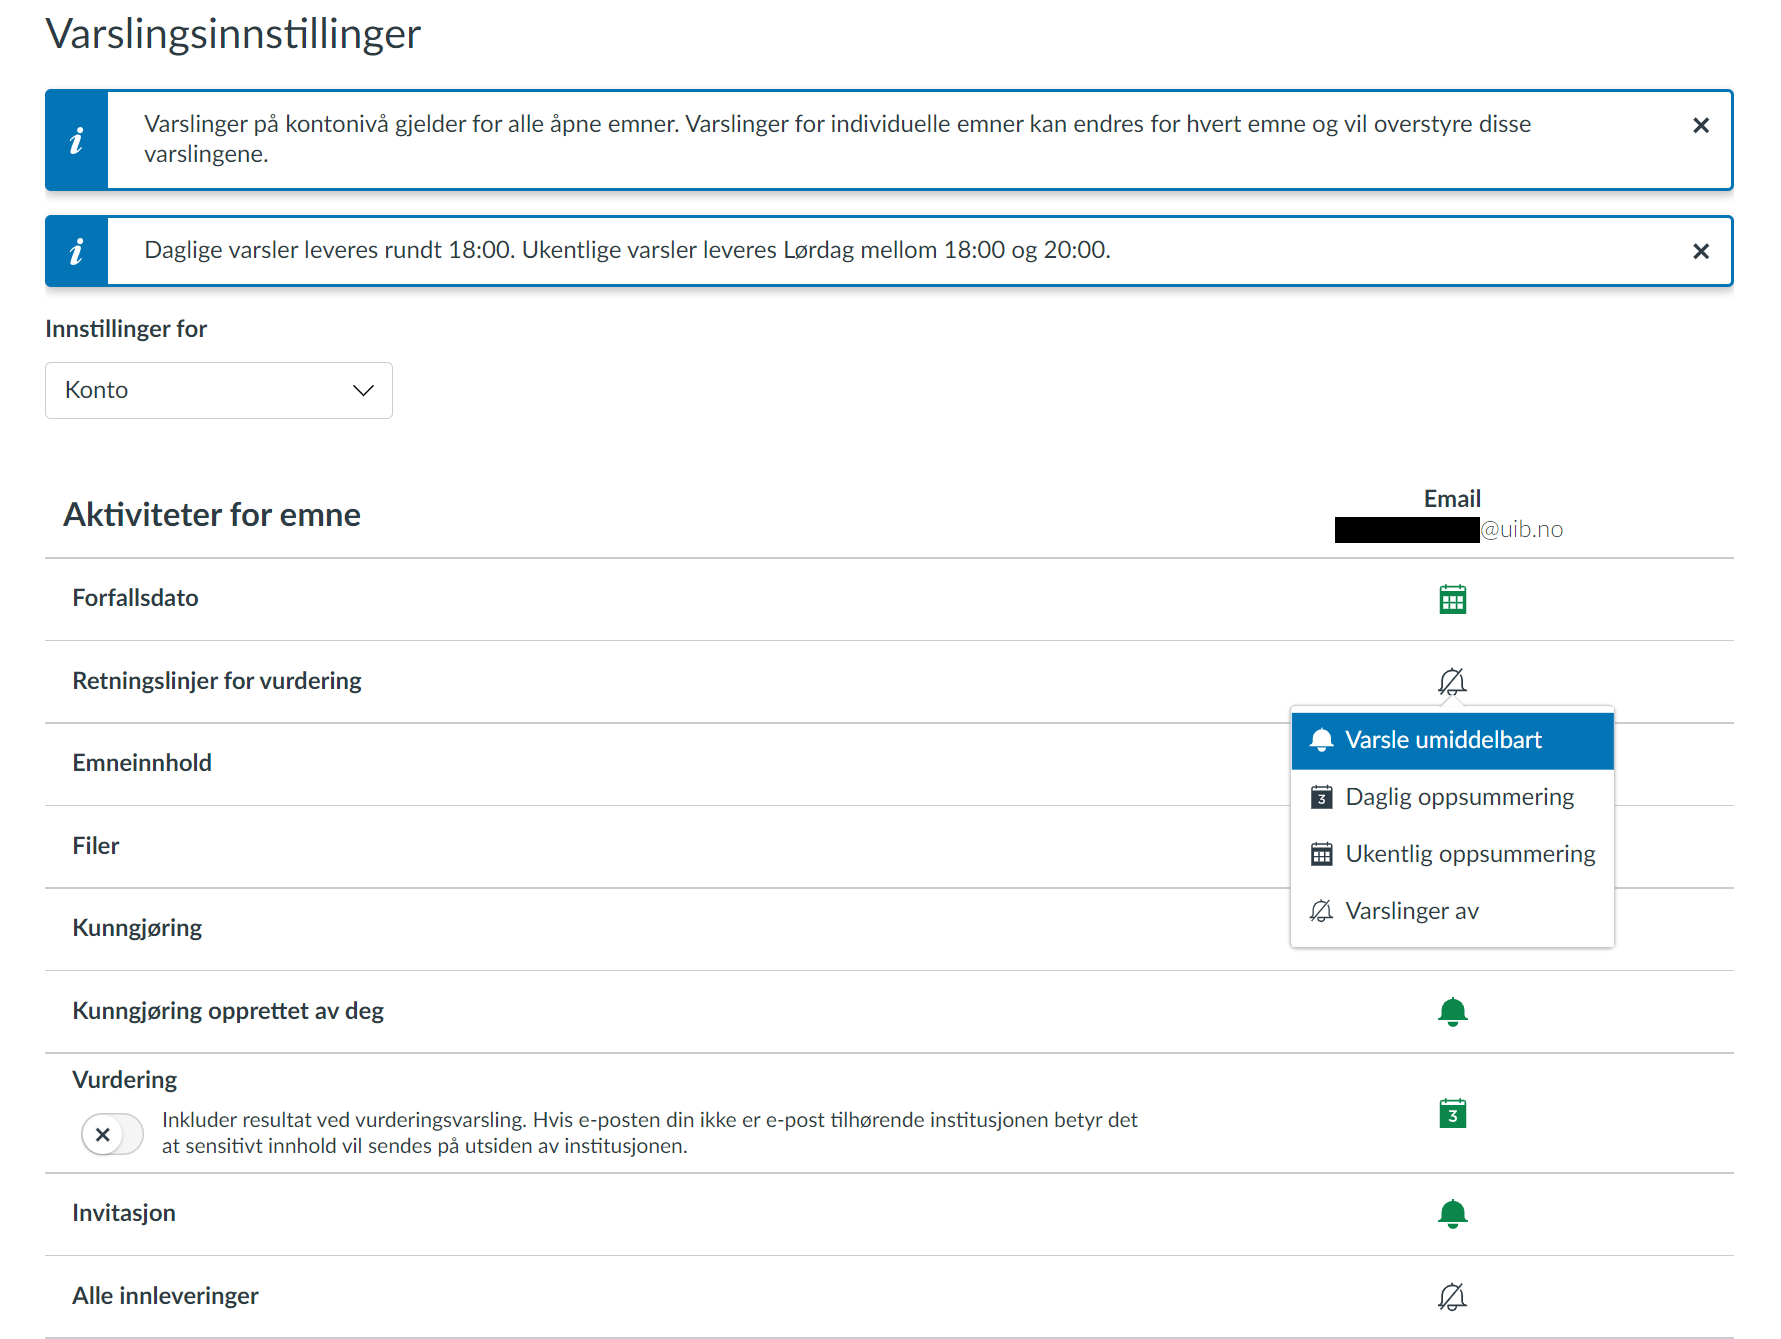Close the Daglige varsler delivery time banner

(x=1700, y=251)
